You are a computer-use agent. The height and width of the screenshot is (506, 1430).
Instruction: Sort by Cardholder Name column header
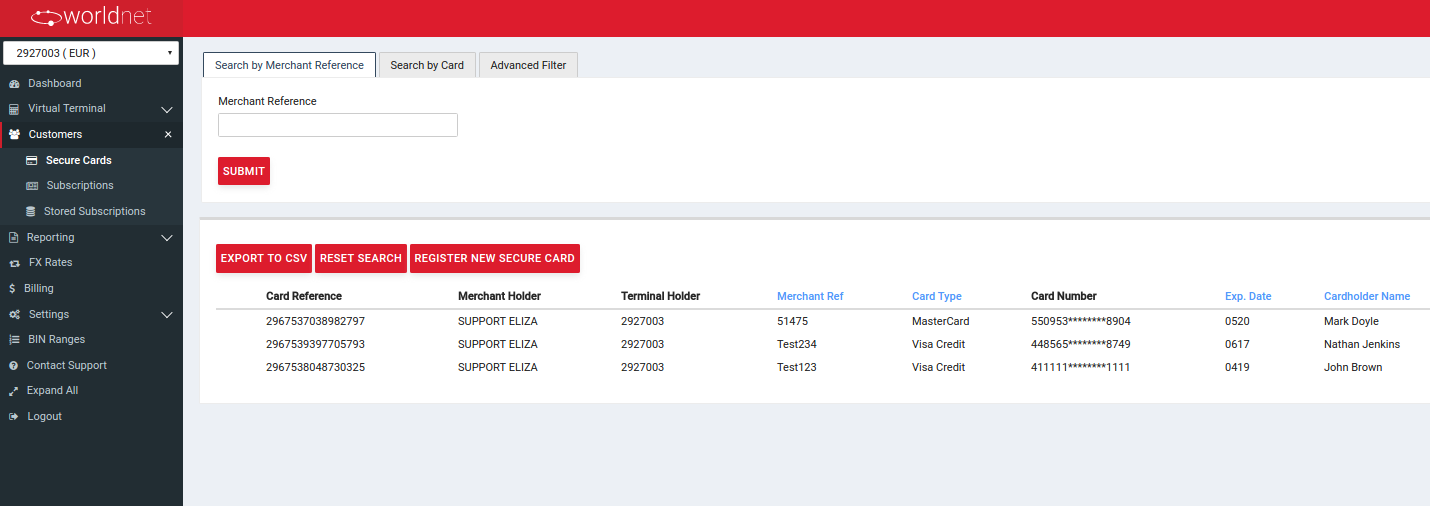[x=1367, y=296]
